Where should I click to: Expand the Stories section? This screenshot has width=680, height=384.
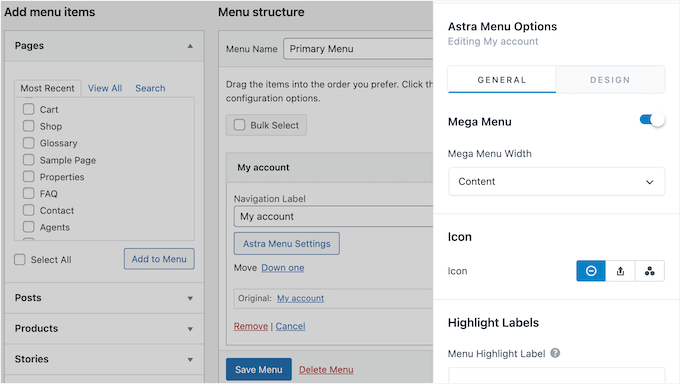tap(104, 359)
